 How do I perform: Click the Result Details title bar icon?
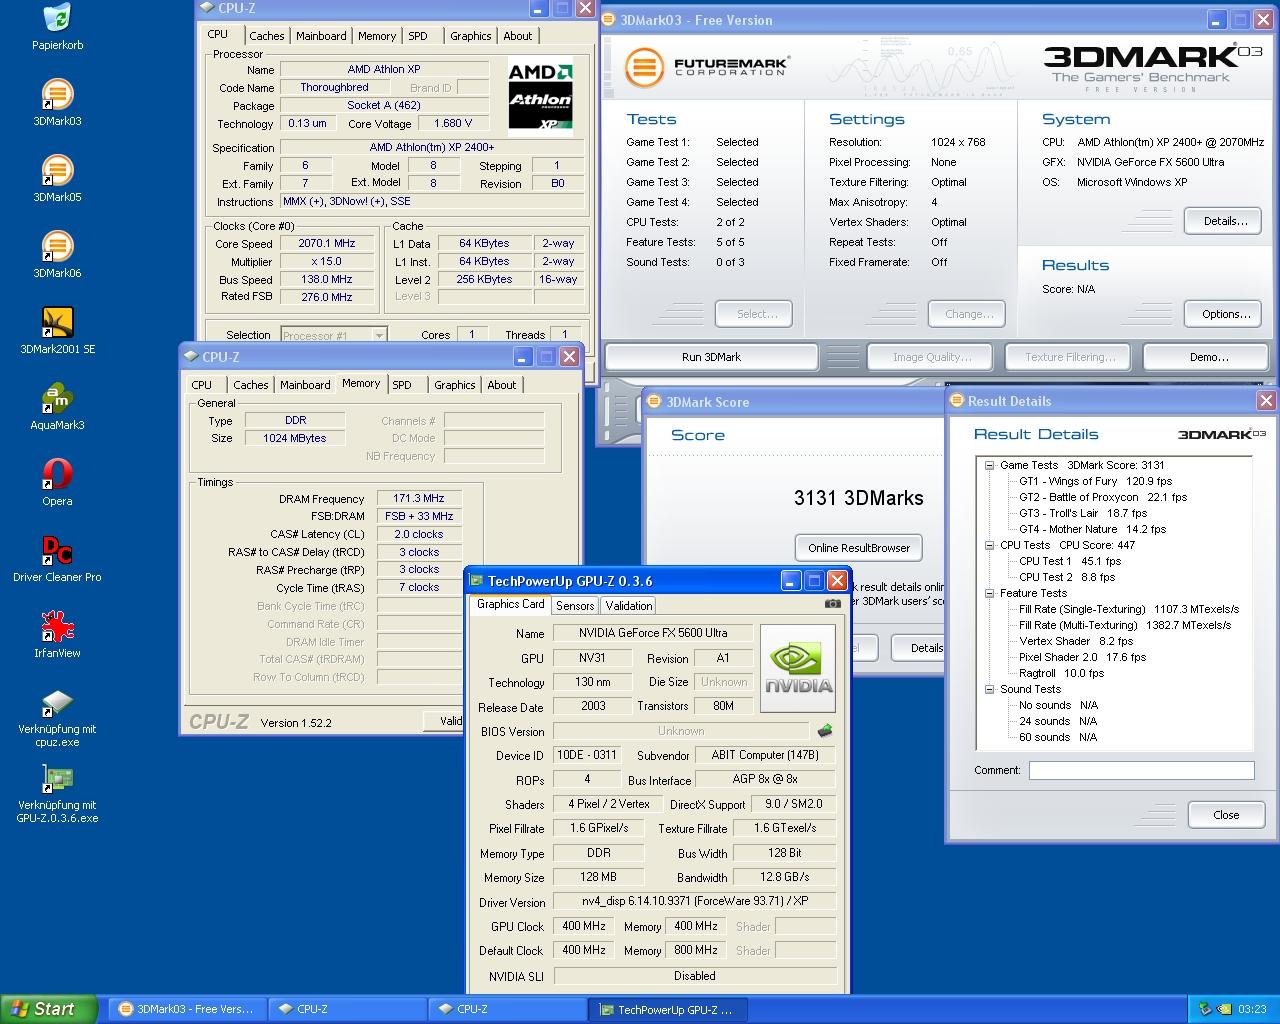click(x=957, y=401)
